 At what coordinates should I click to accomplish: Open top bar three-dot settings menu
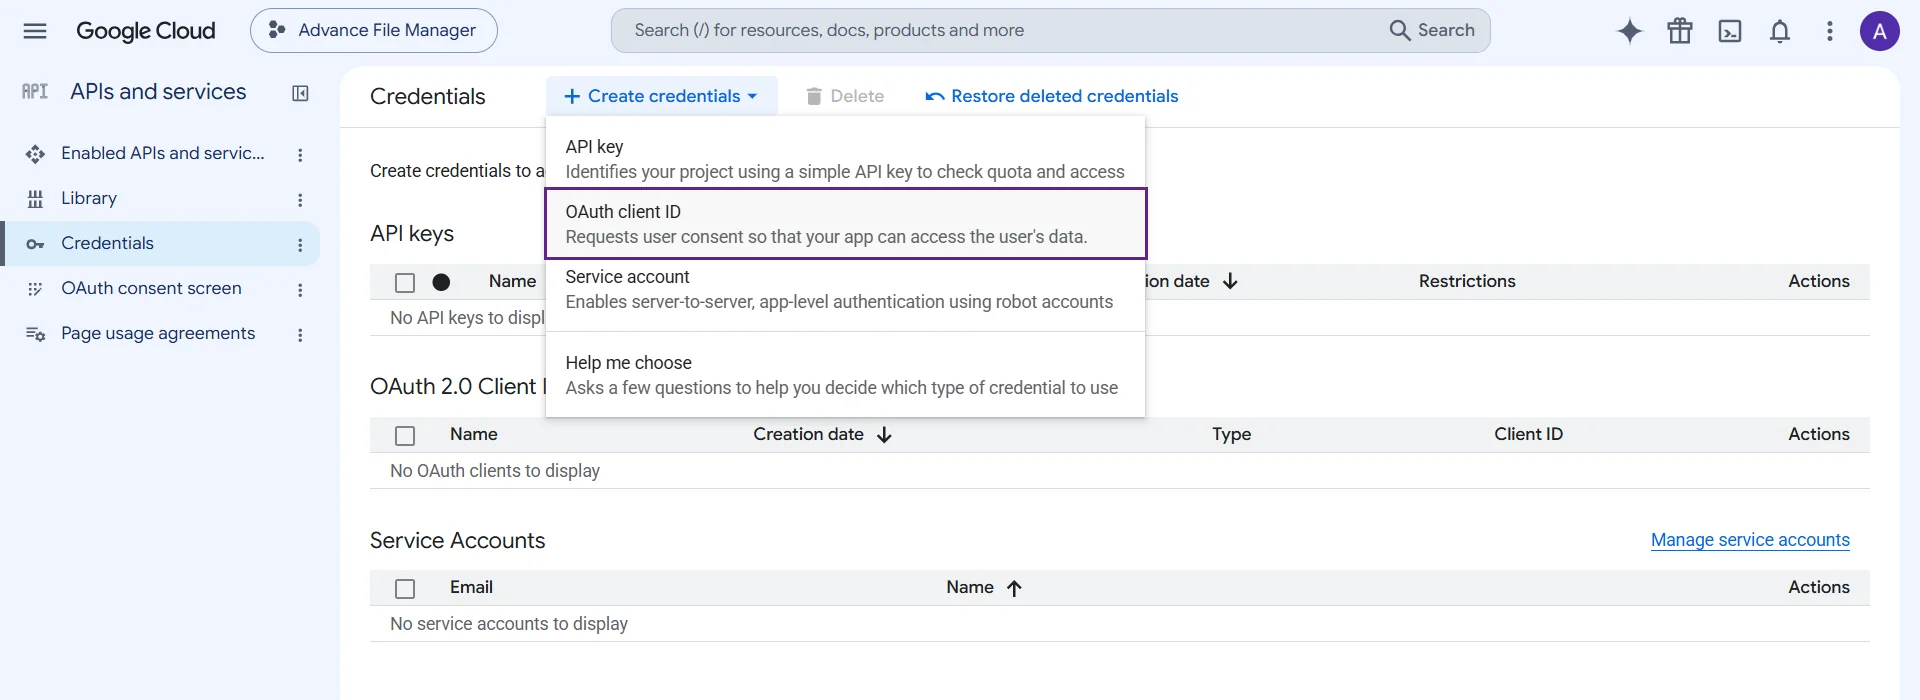(1830, 31)
